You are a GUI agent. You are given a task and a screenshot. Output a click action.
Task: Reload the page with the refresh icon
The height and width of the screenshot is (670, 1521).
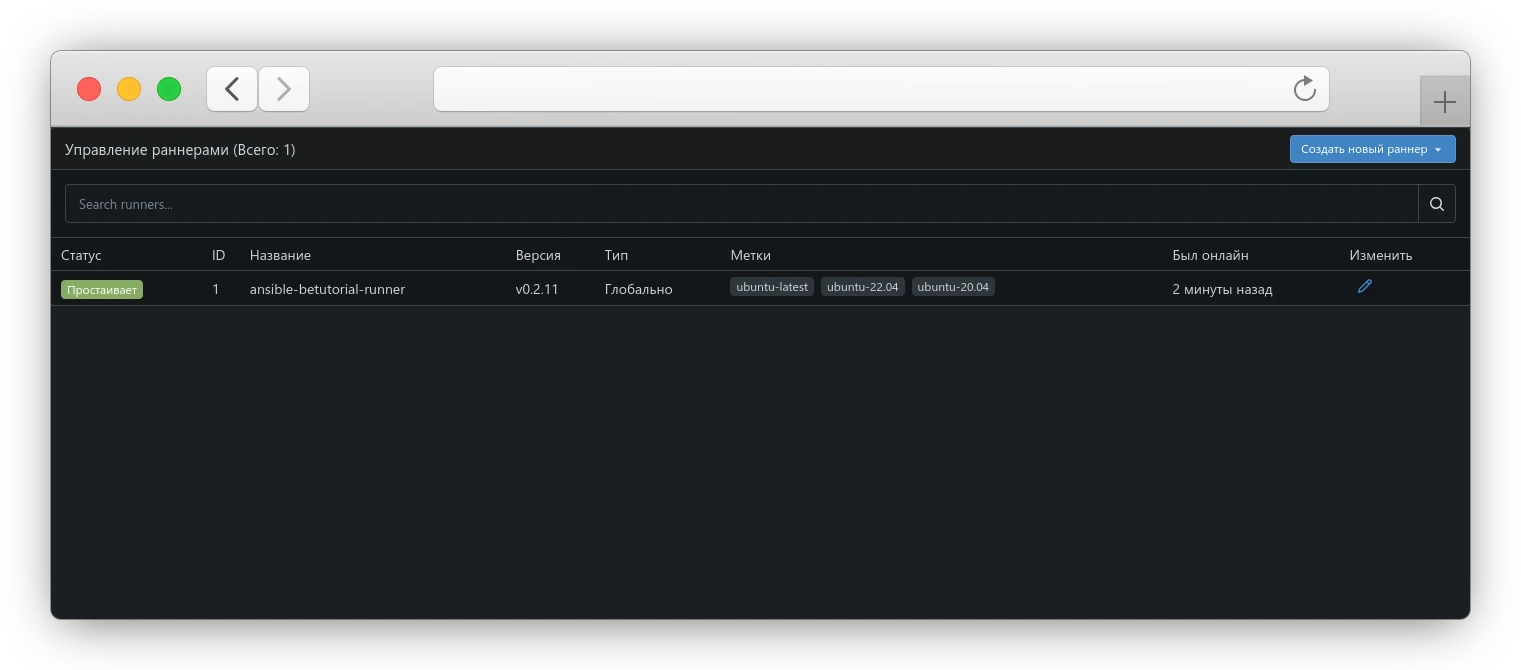pos(1304,89)
